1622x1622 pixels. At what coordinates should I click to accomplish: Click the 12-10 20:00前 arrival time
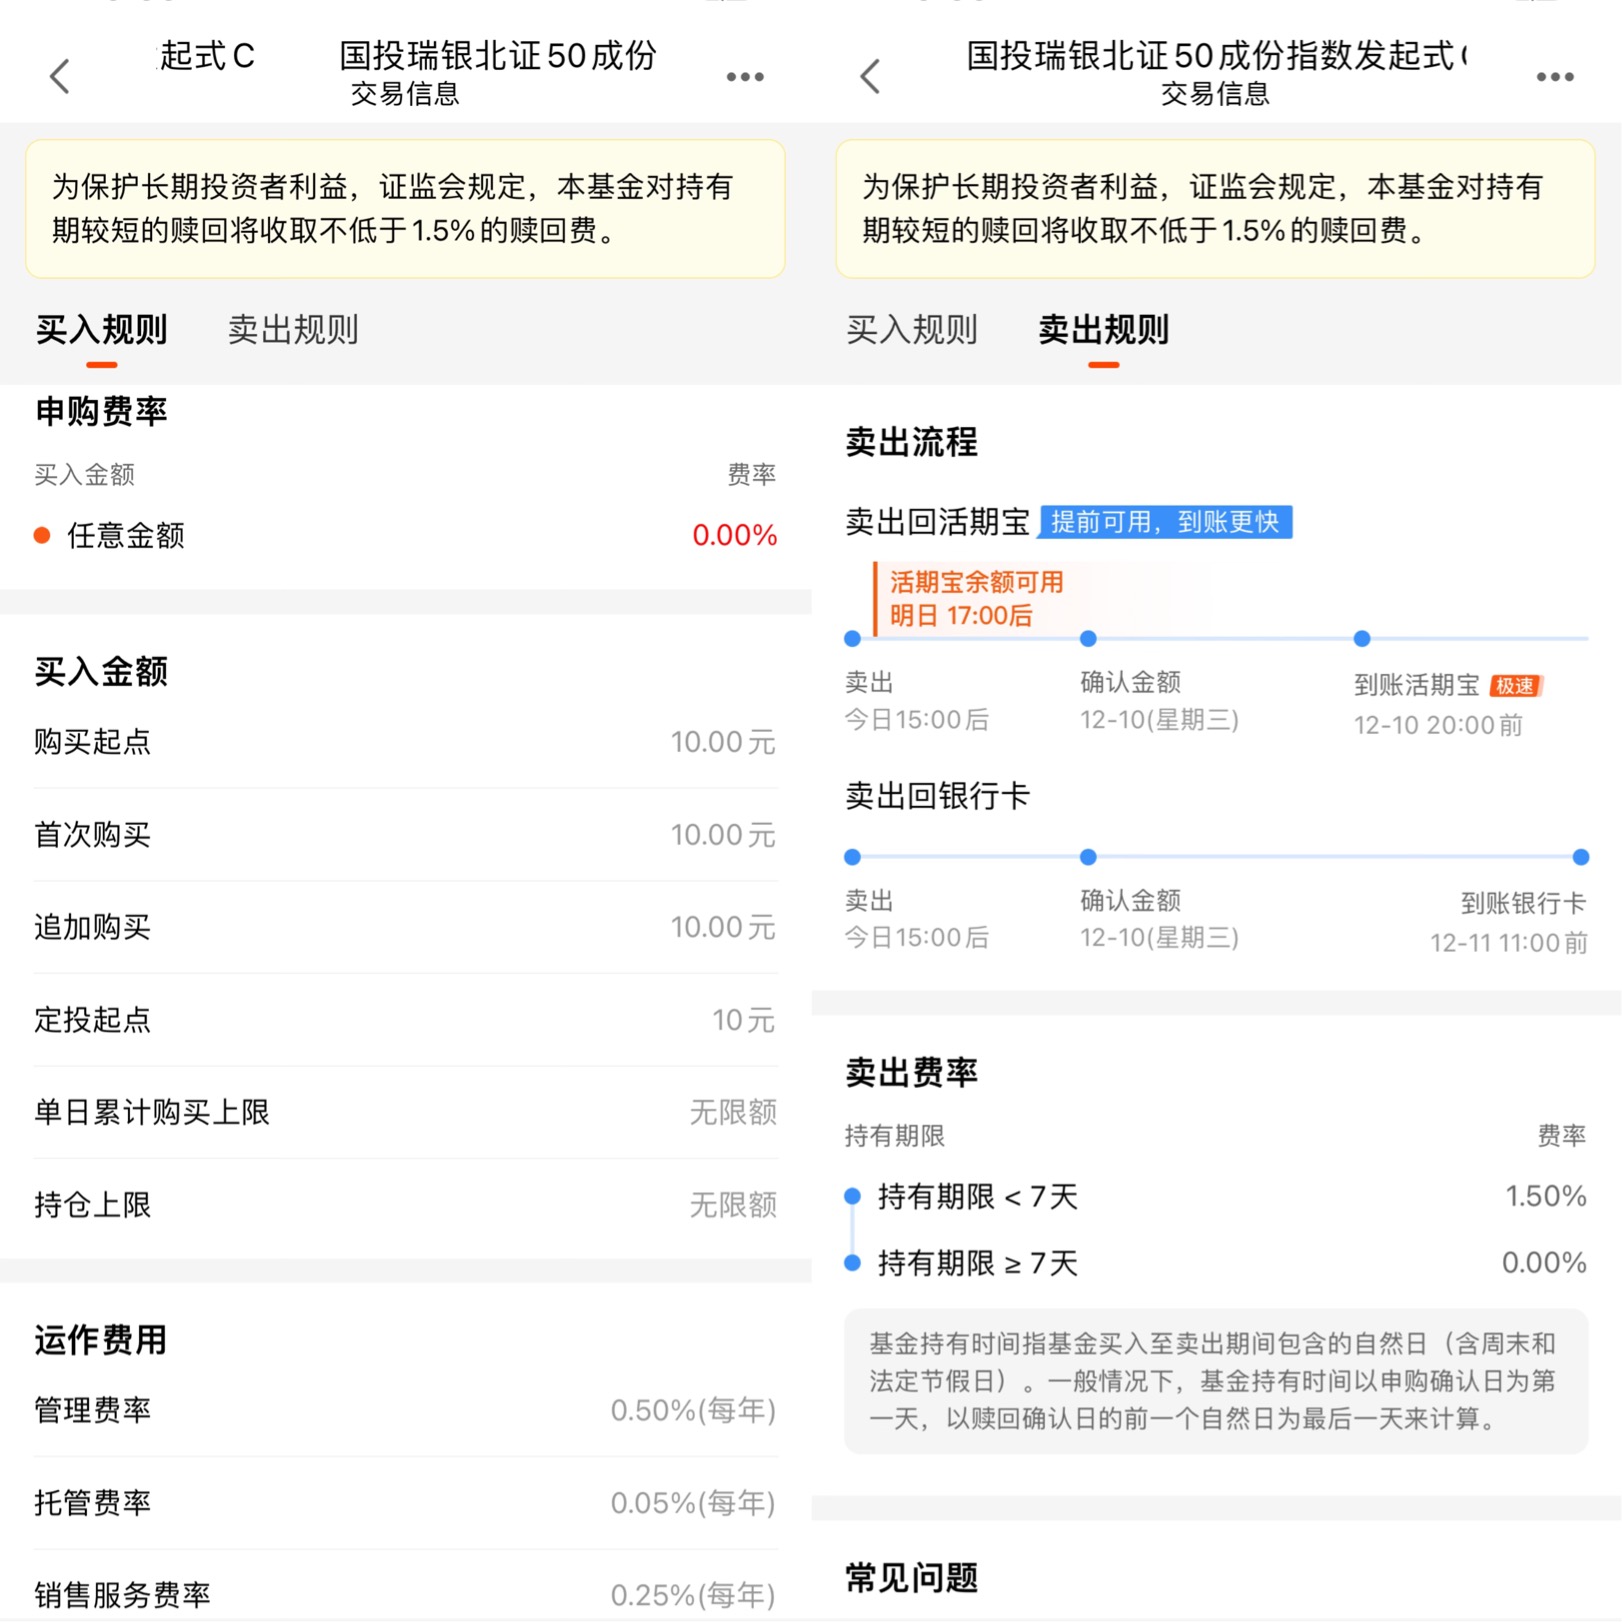click(x=1438, y=725)
